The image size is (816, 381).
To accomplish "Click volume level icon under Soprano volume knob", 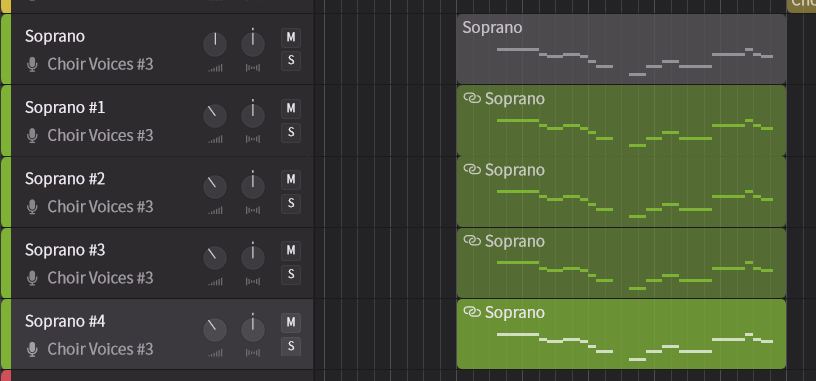I will tap(215, 68).
